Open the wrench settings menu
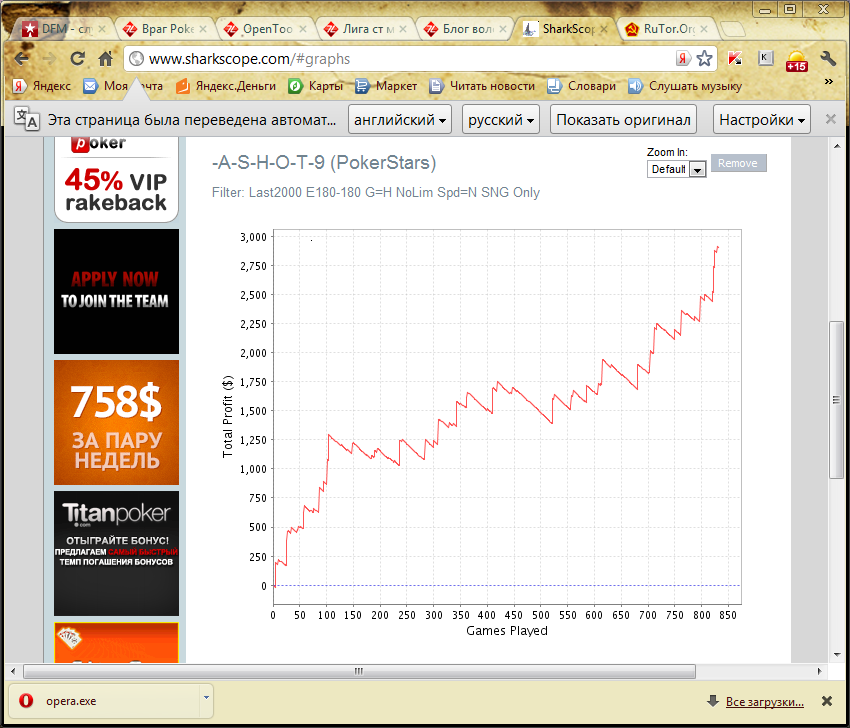 pyautogui.click(x=828, y=59)
